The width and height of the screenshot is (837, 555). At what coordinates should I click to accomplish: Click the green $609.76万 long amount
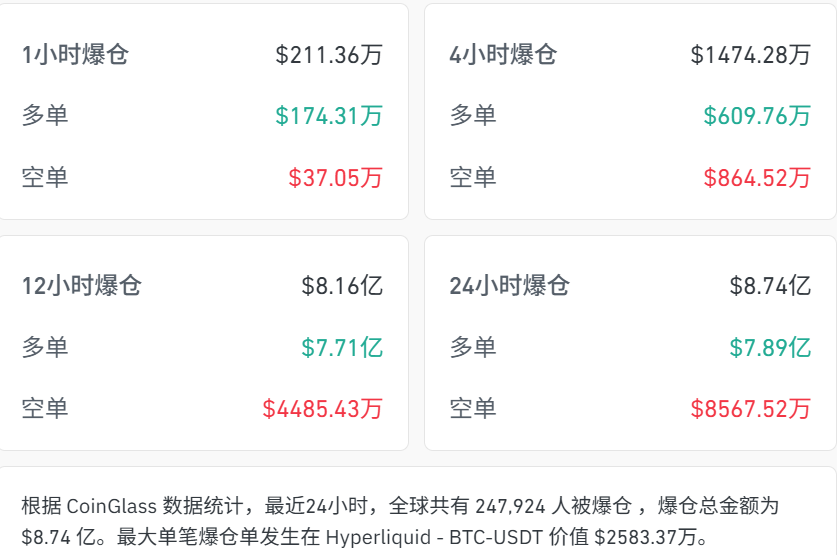(x=757, y=116)
